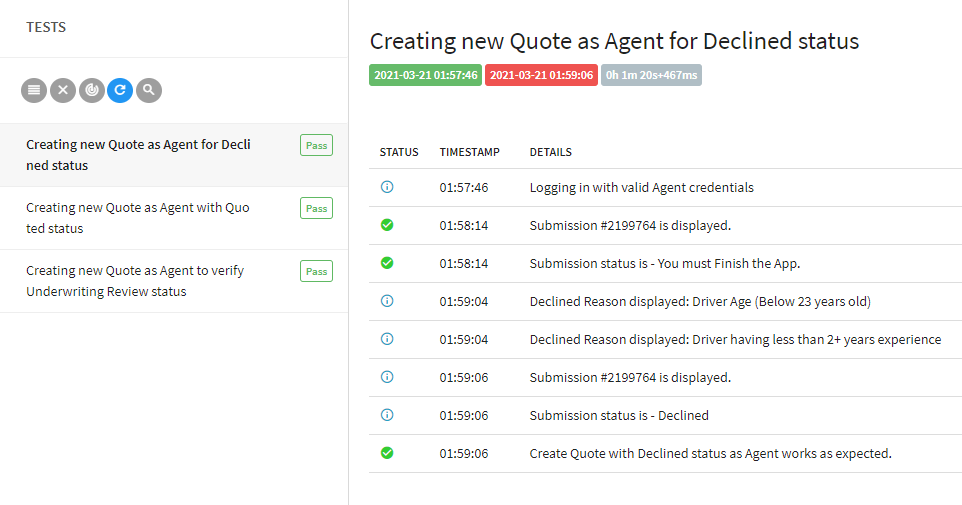Click info icon for 'less than 2+ years experience' row
This screenshot has width=962, height=505.
pyautogui.click(x=387, y=339)
